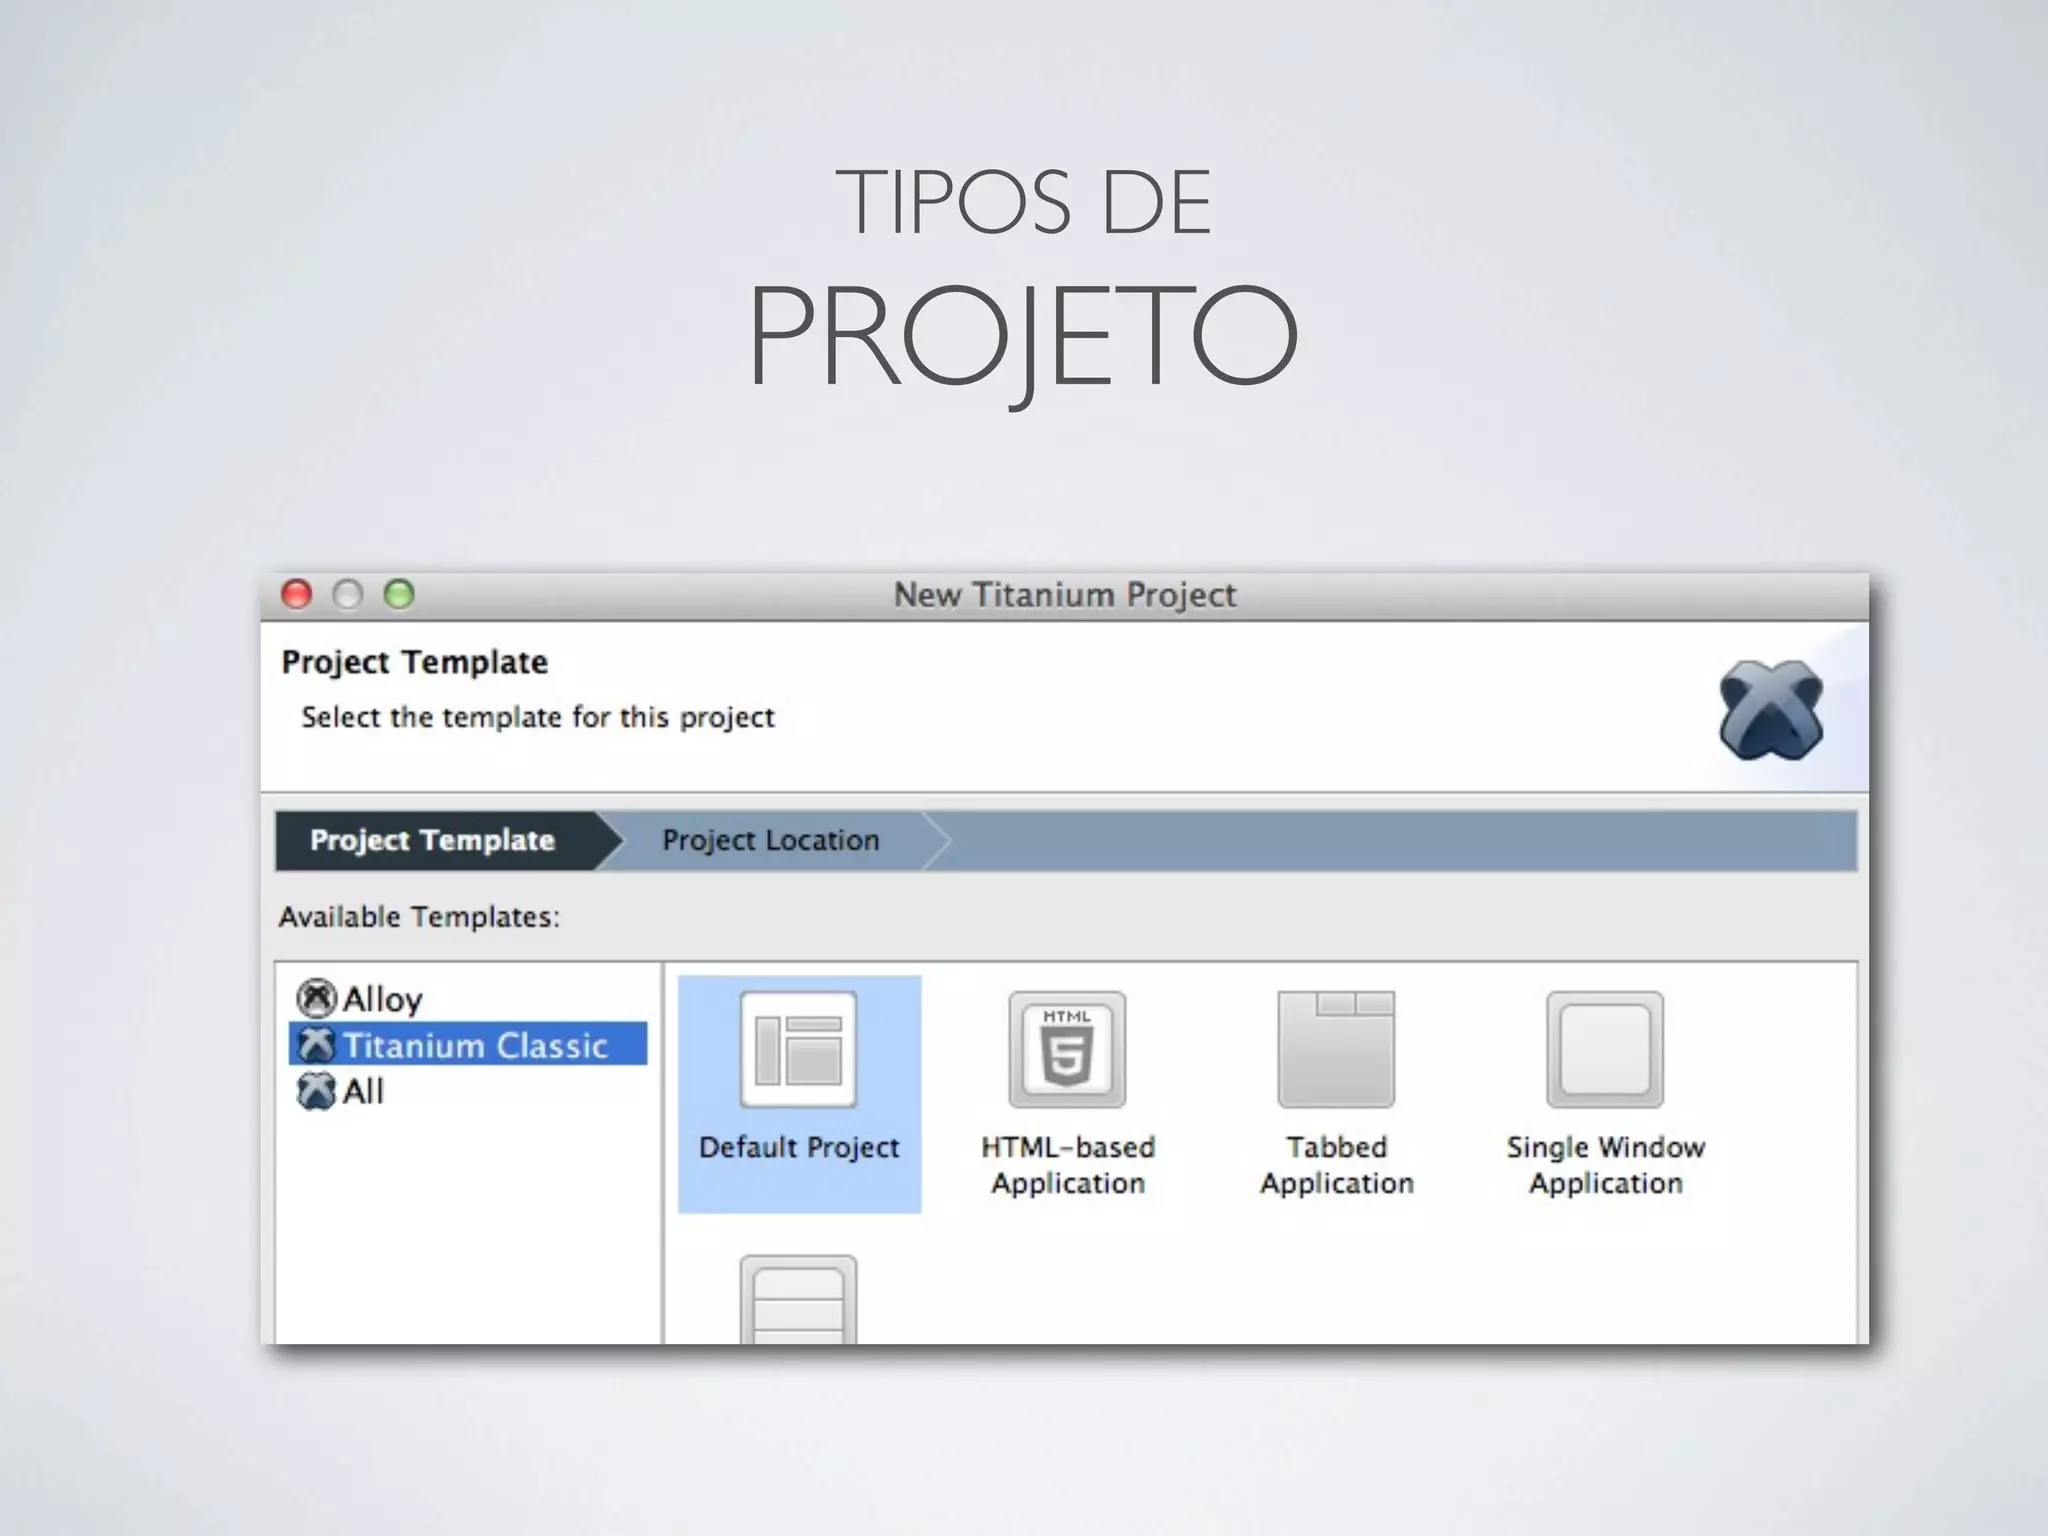This screenshot has height=1536, width=2048.
Task: Click the Titanium logo in wizard header
Action: pos(1771,710)
